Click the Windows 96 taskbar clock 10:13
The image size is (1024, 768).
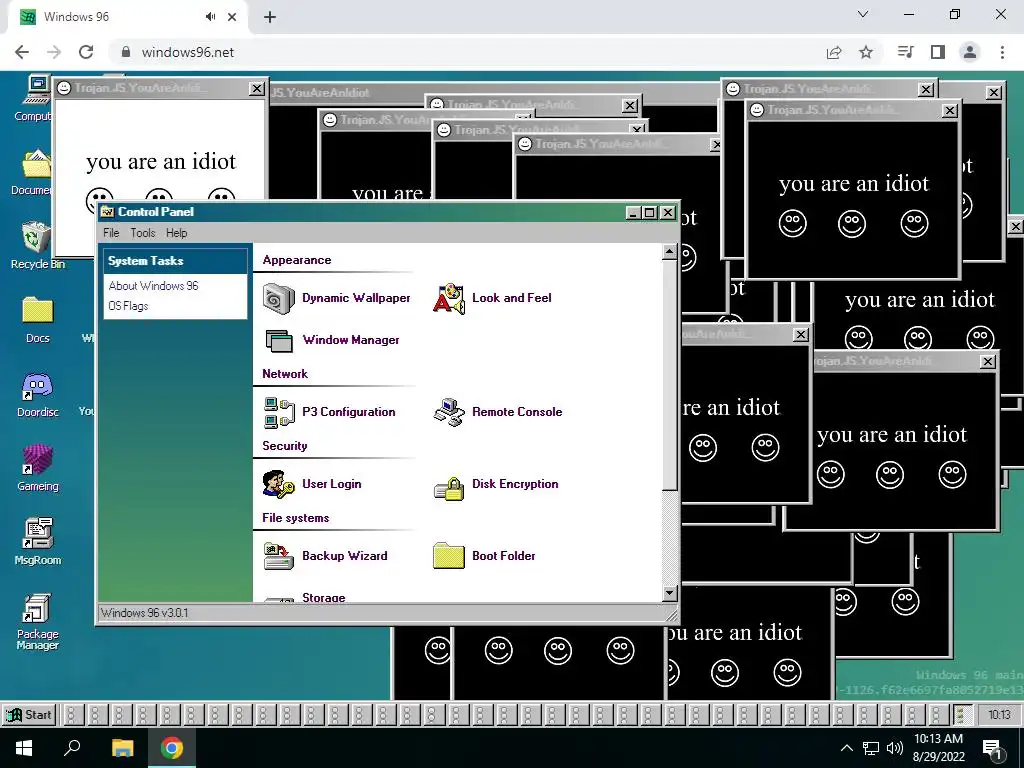(999, 715)
